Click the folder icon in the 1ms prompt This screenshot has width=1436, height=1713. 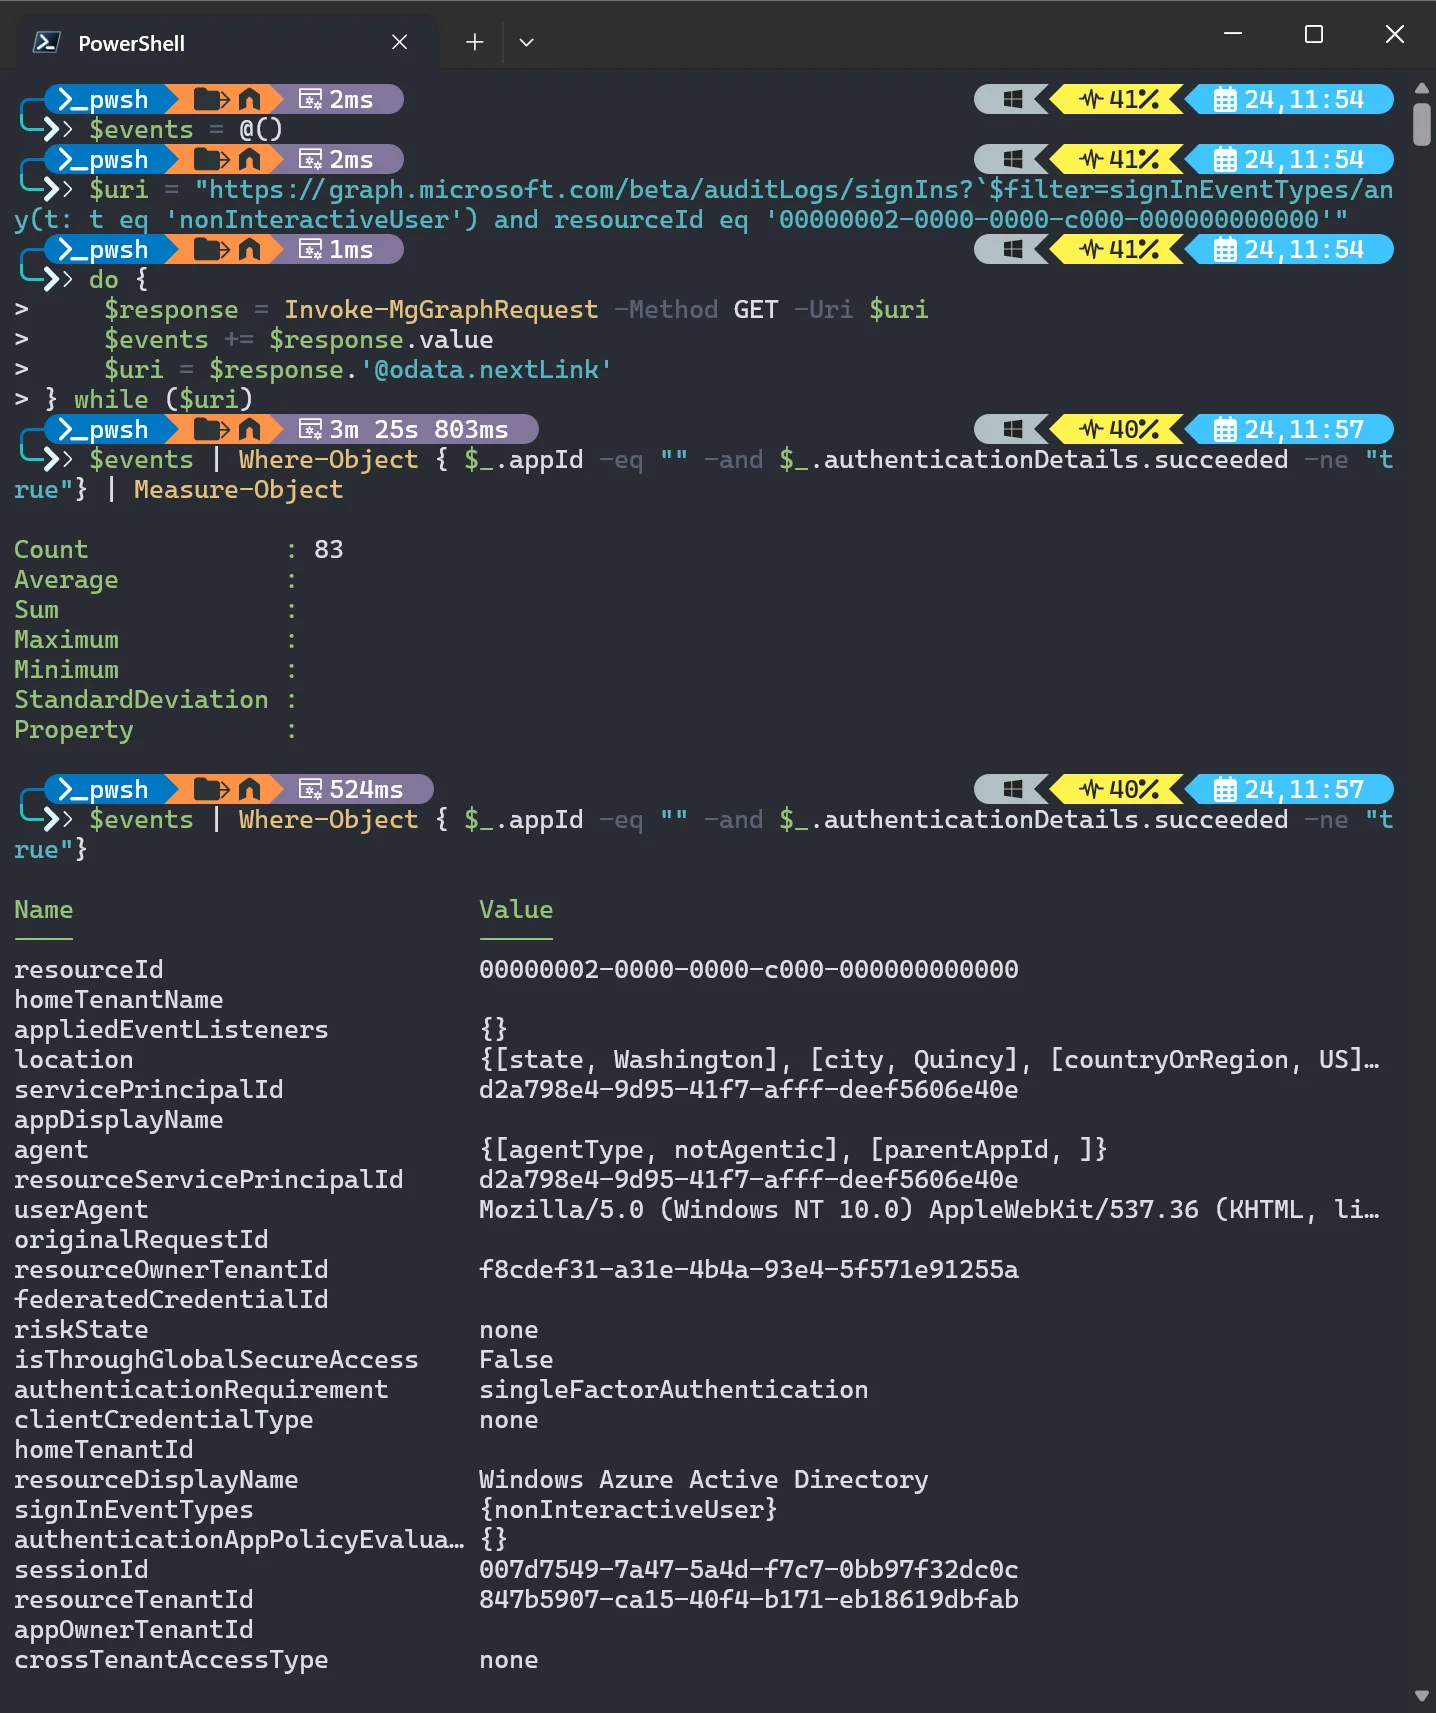(x=209, y=250)
